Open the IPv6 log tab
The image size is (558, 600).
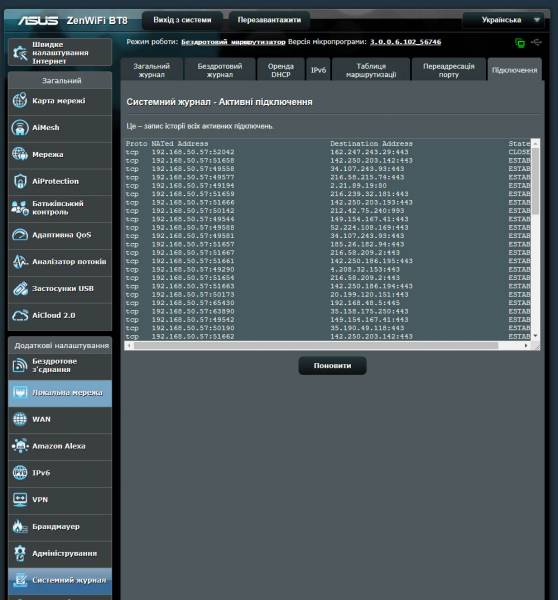pos(318,70)
